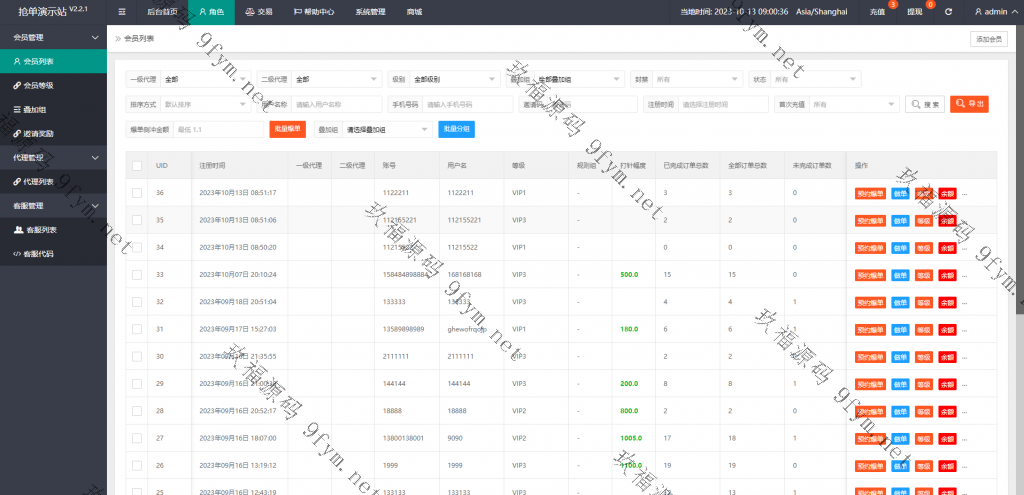Tick the checkbox for UID 29

click(136, 383)
